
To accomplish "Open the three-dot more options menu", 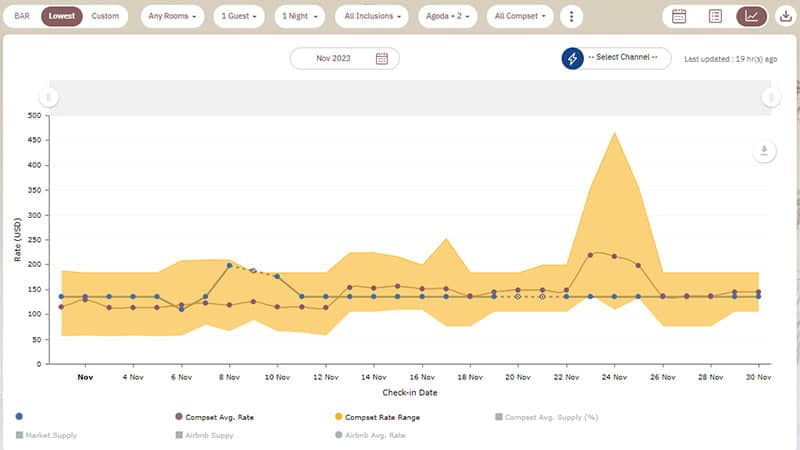I will click(x=571, y=16).
